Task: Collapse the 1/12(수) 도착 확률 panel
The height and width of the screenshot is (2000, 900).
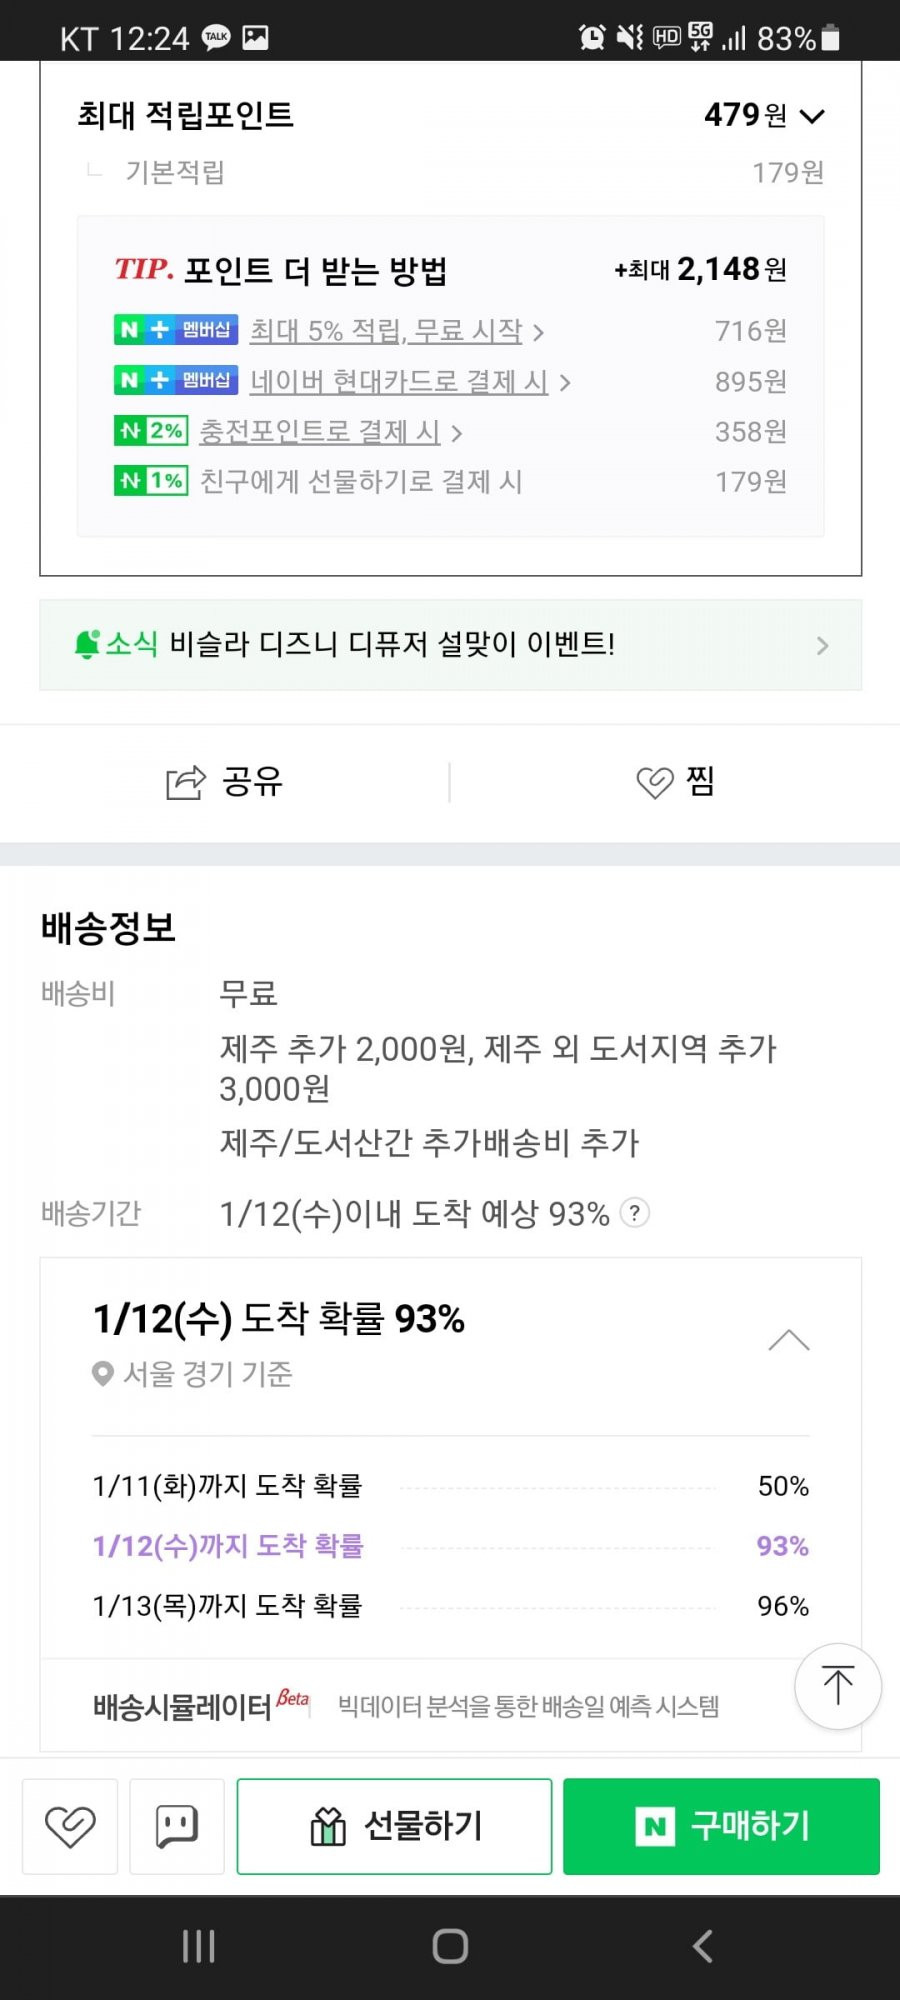Action: pyautogui.click(x=789, y=1340)
